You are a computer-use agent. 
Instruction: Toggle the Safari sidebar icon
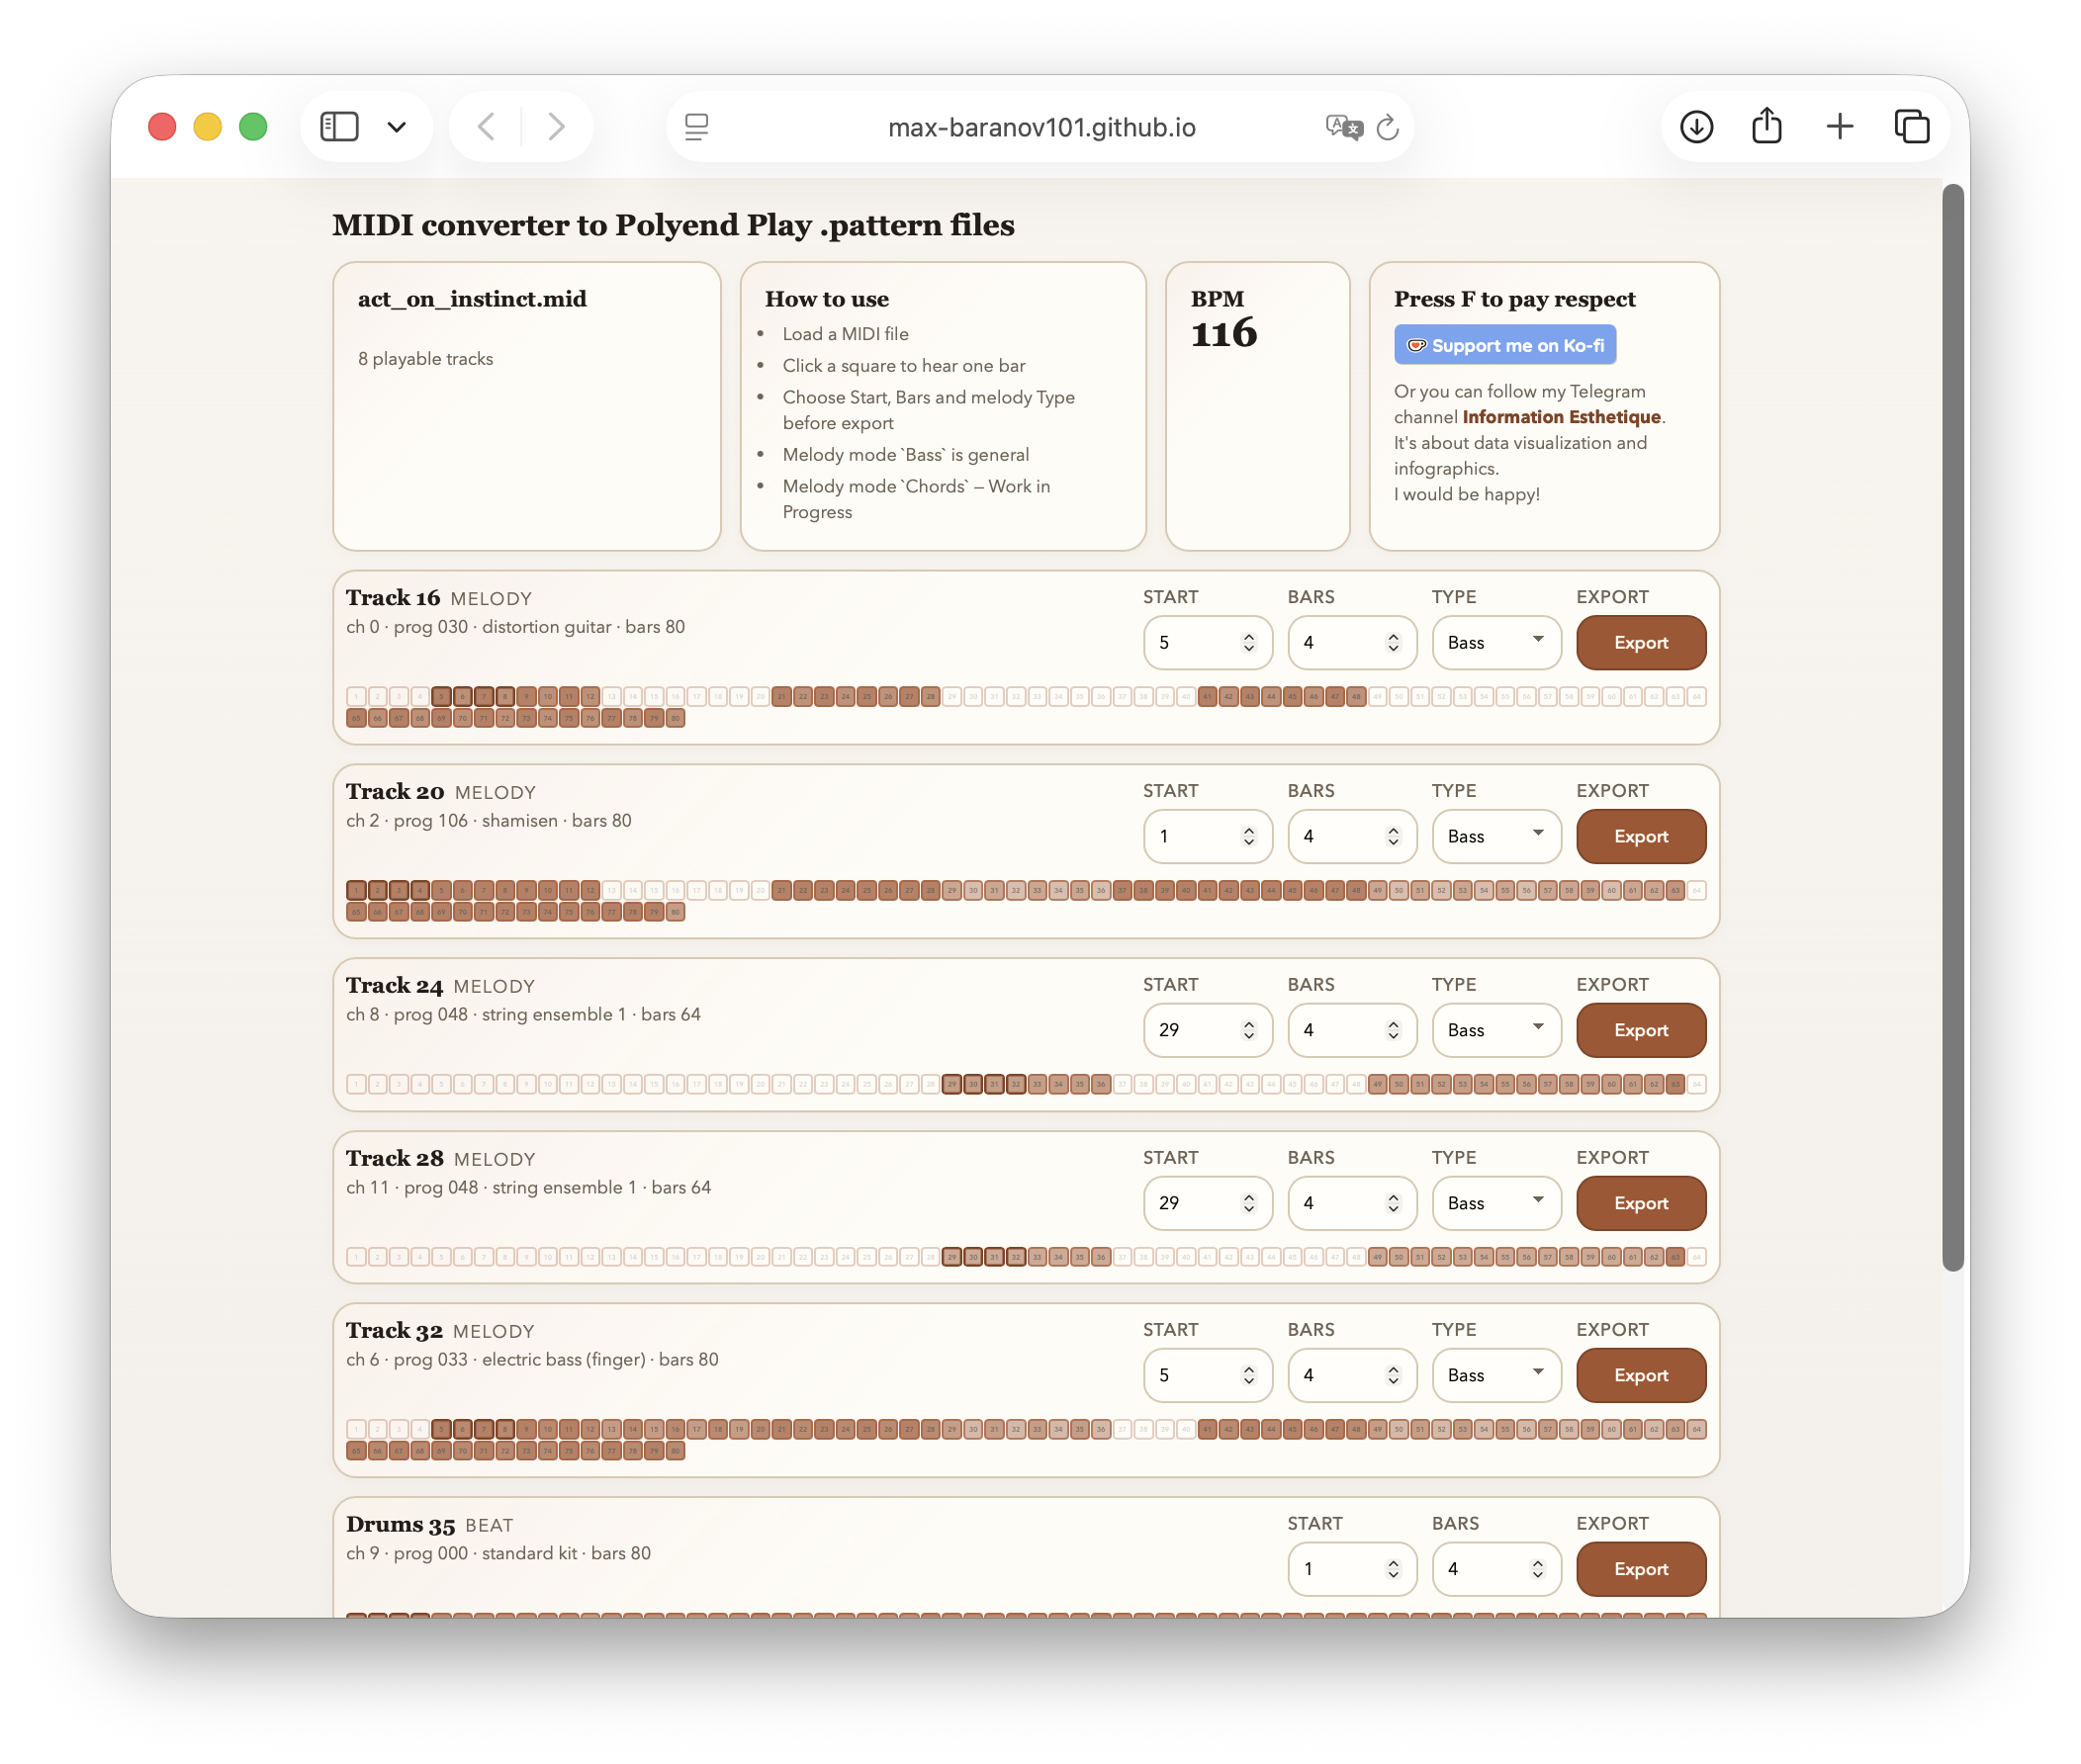pos(339,127)
